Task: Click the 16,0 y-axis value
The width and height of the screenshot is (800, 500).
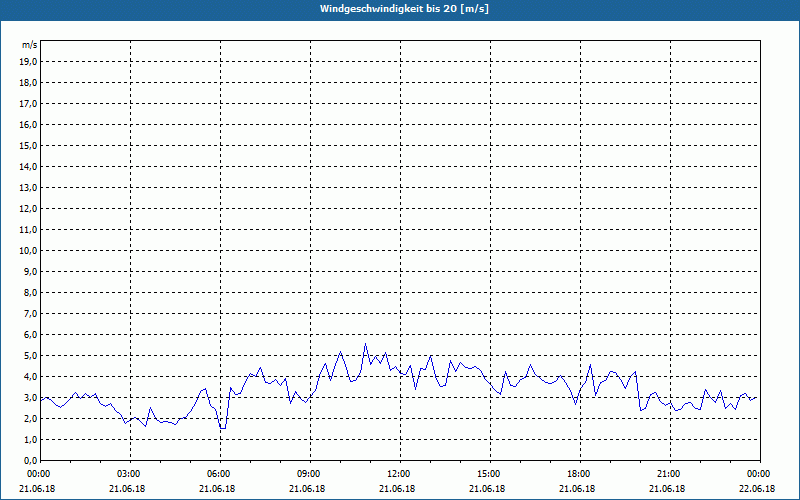Action: pos(28,124)
